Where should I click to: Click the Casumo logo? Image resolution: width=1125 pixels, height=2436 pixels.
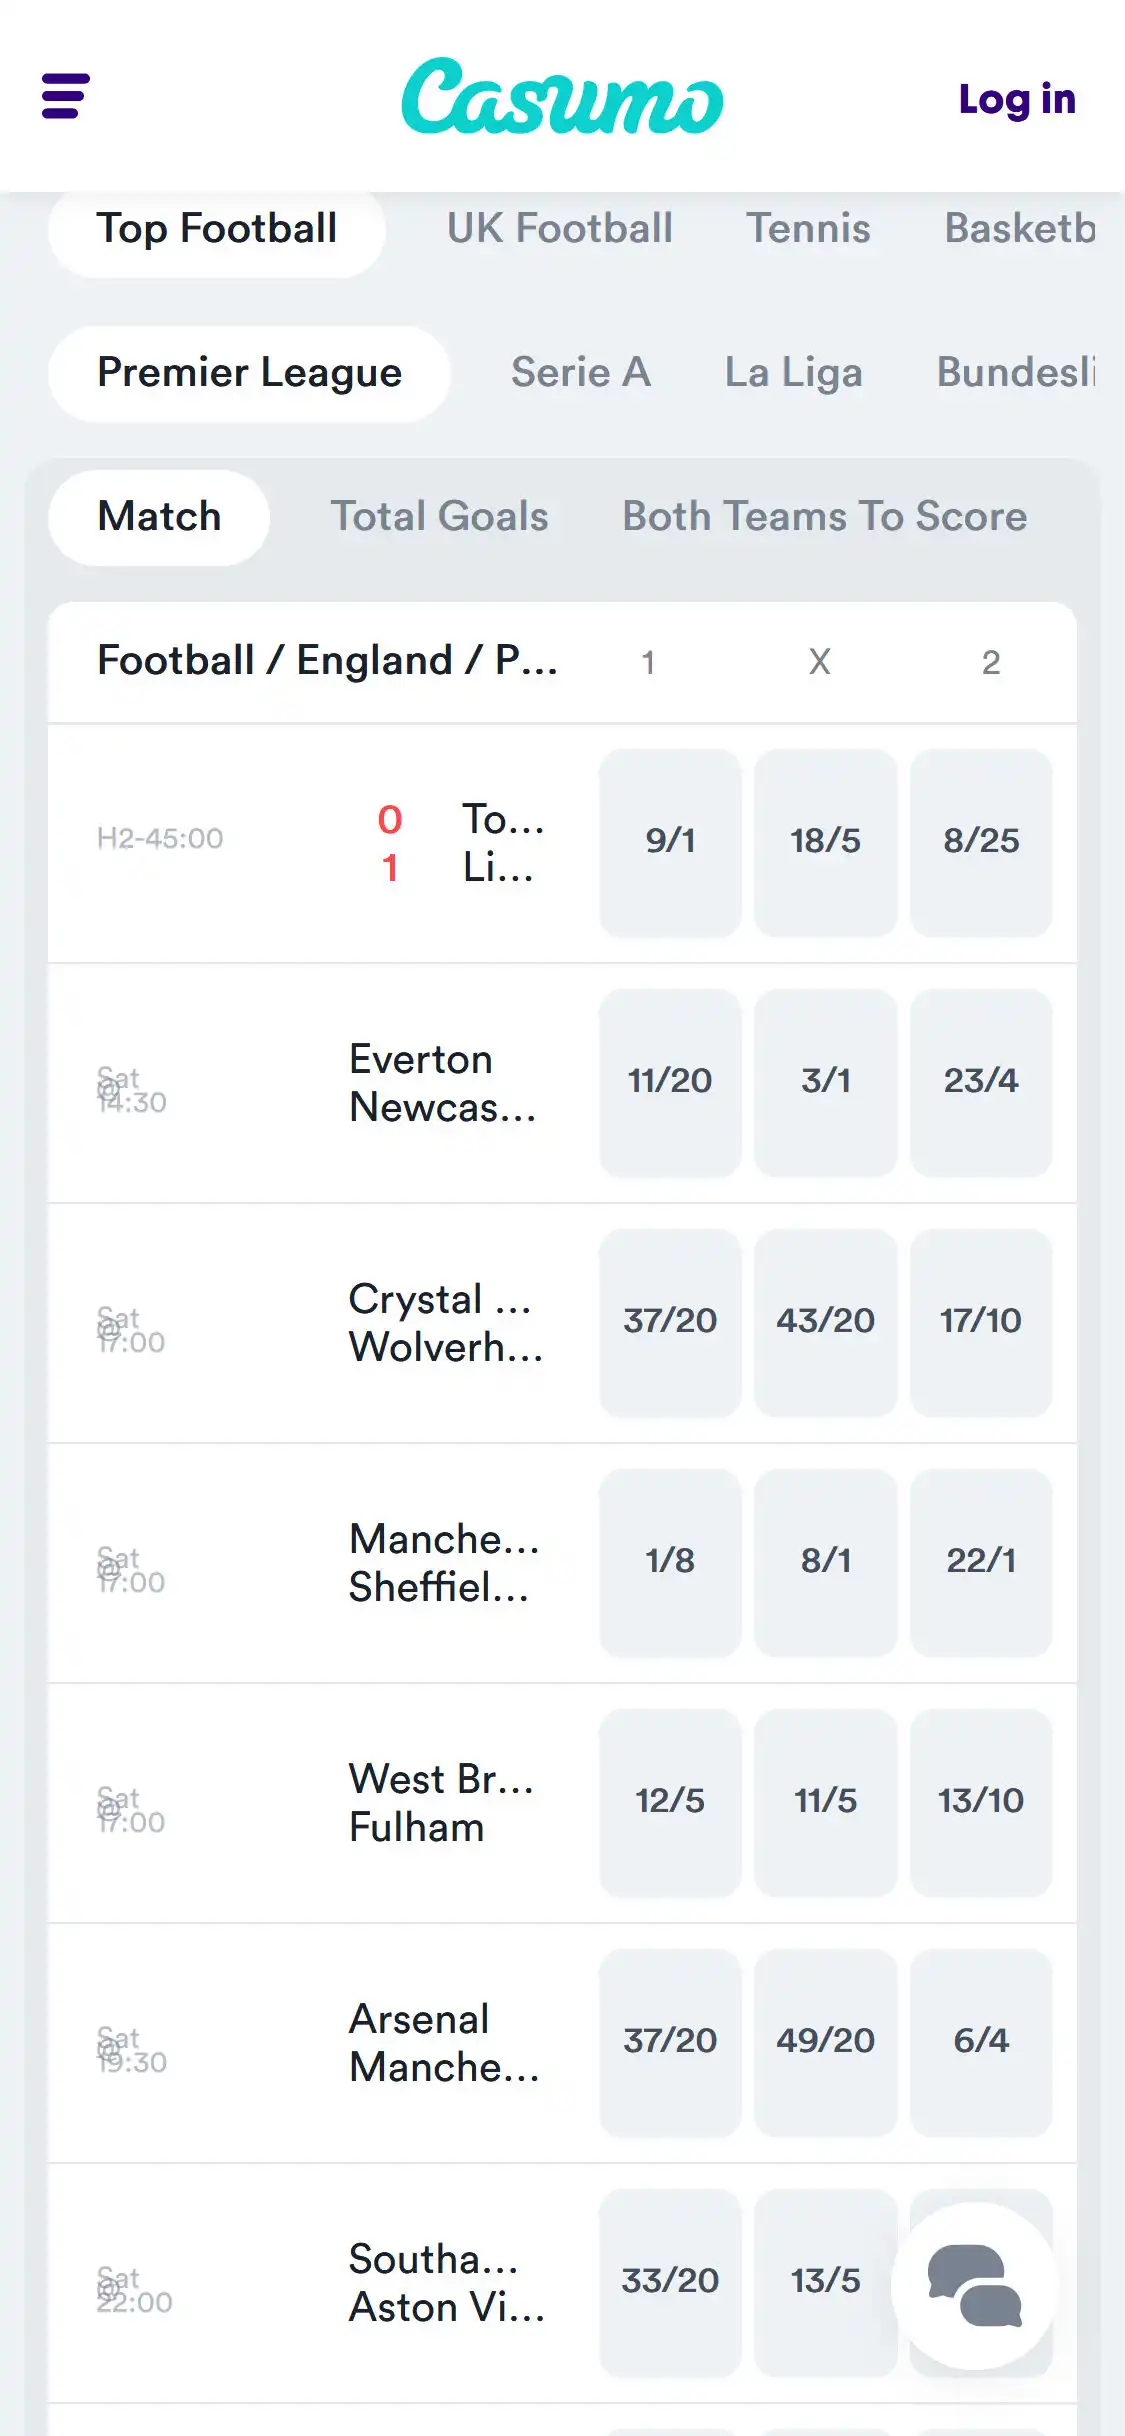tap(563, 100)
